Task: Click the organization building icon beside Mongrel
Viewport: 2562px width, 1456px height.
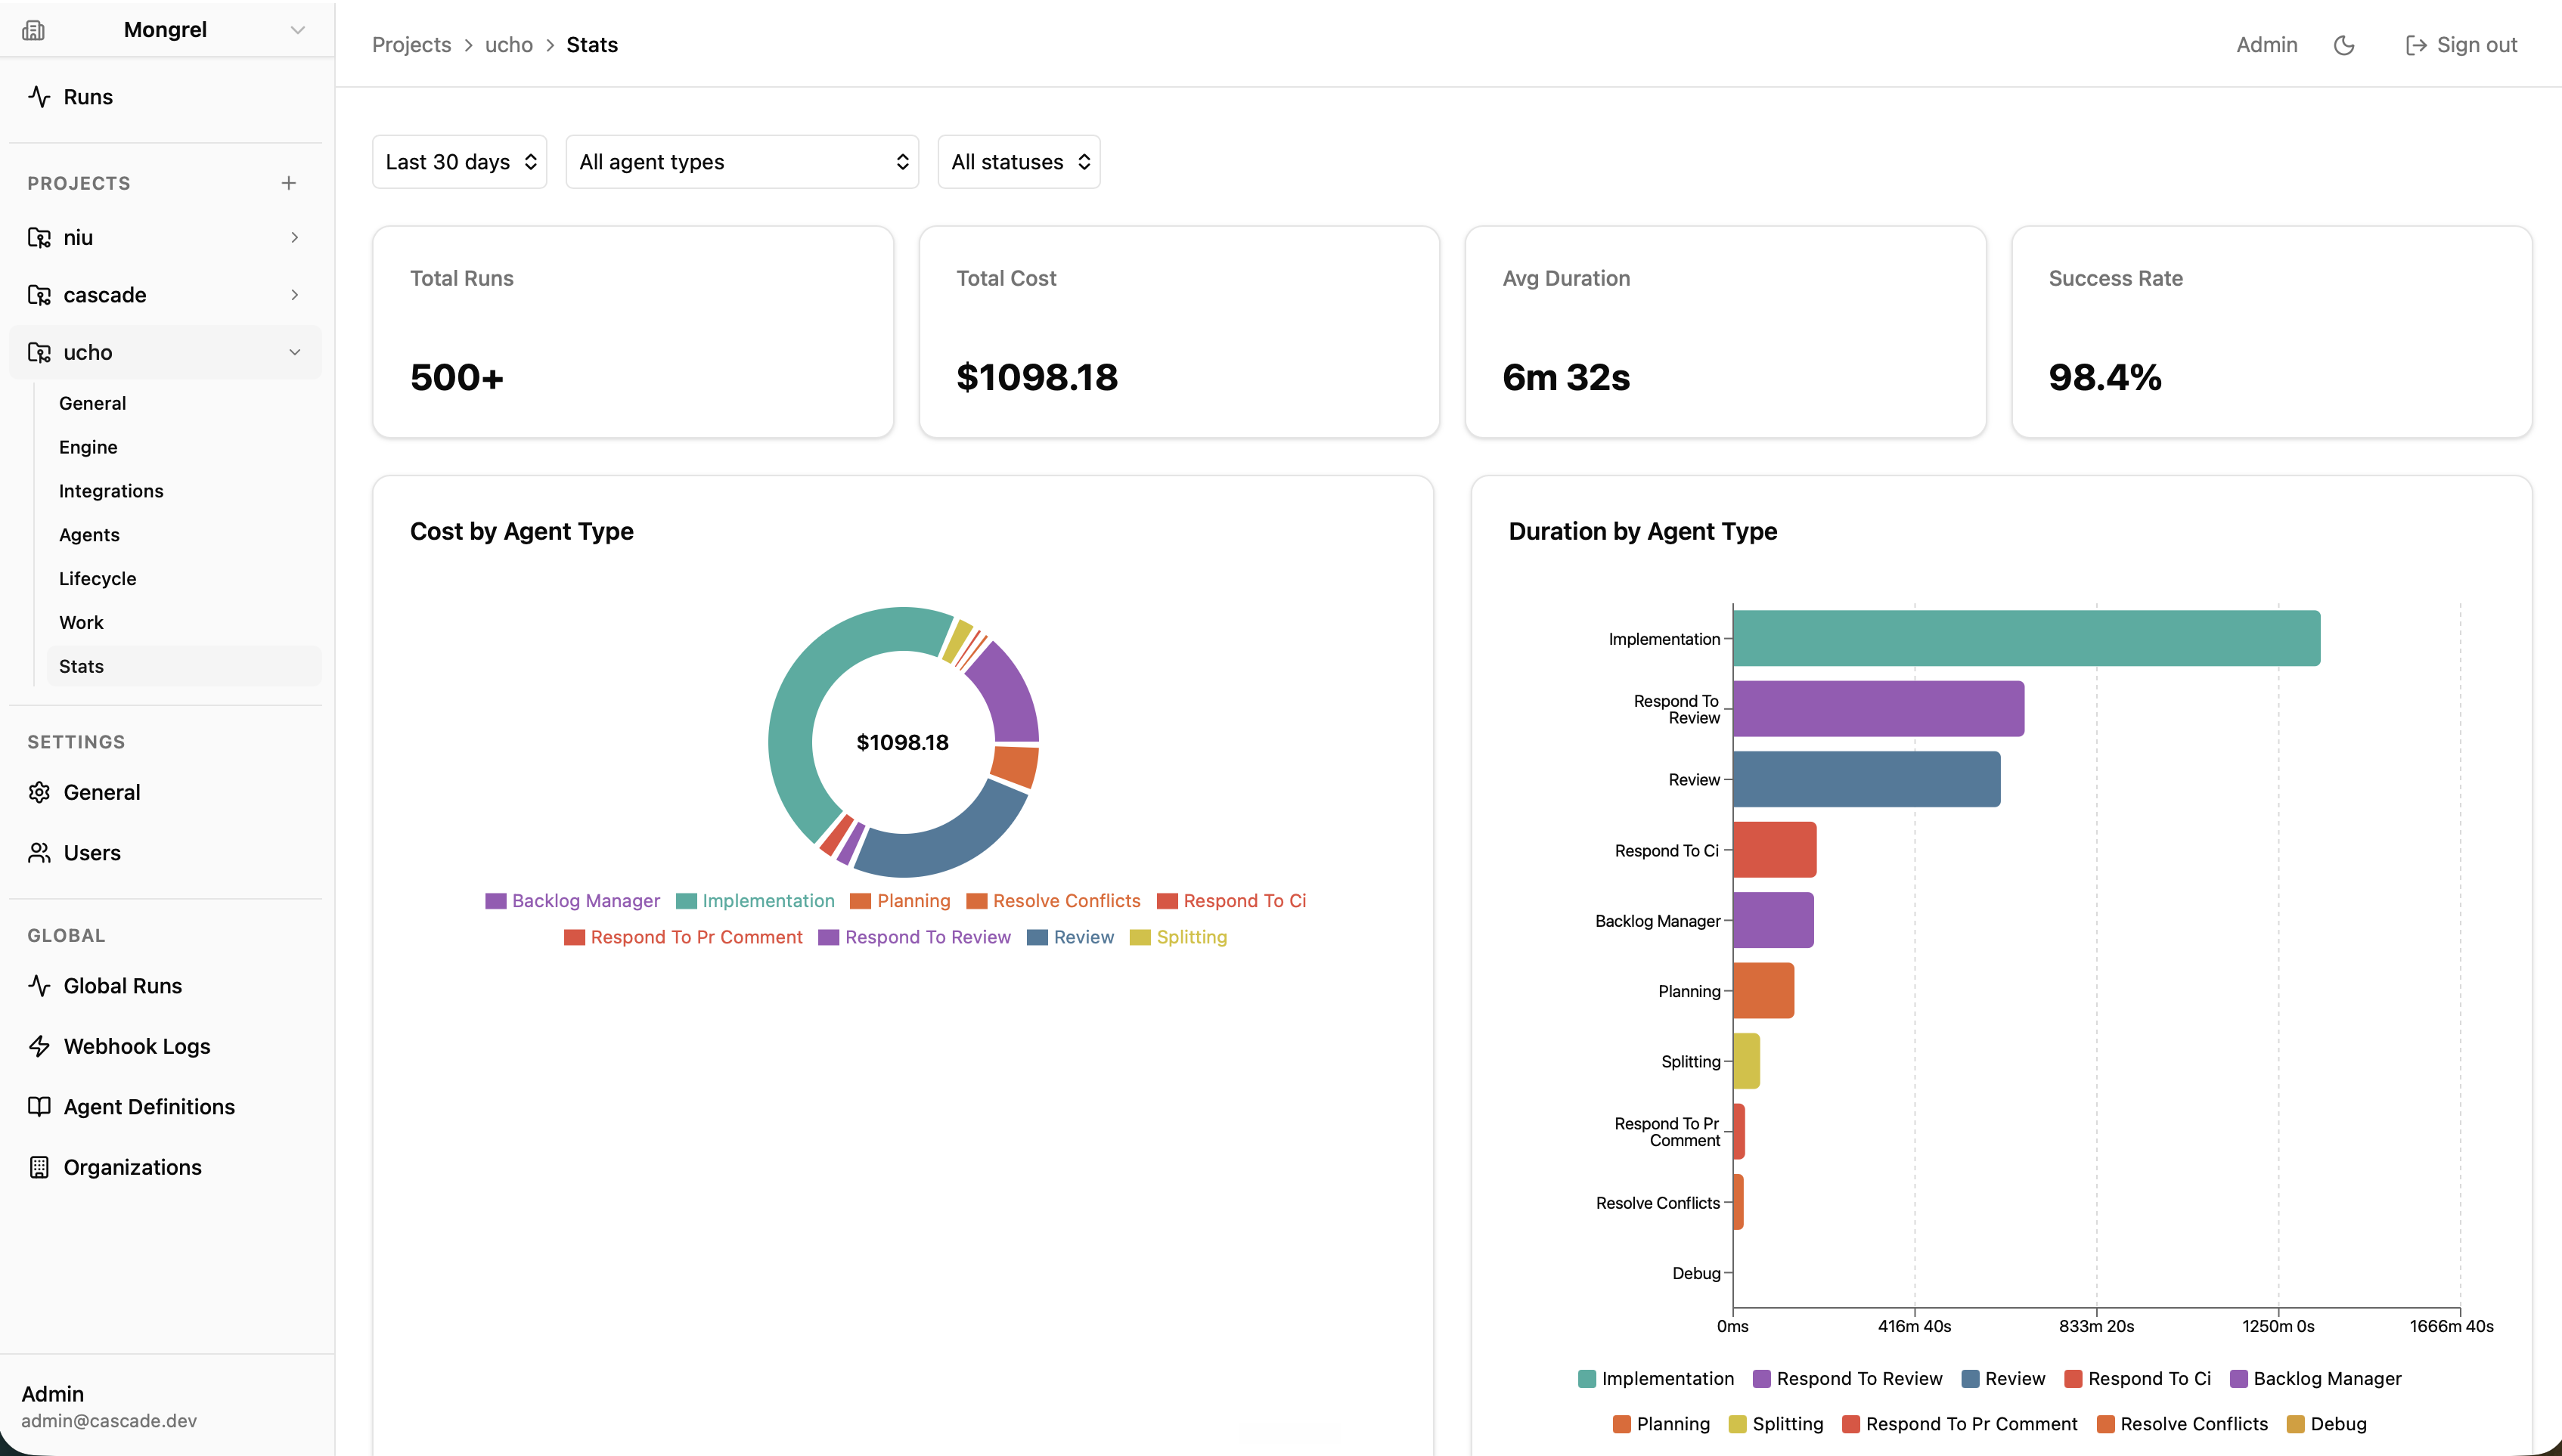Action: click(33, 30)
